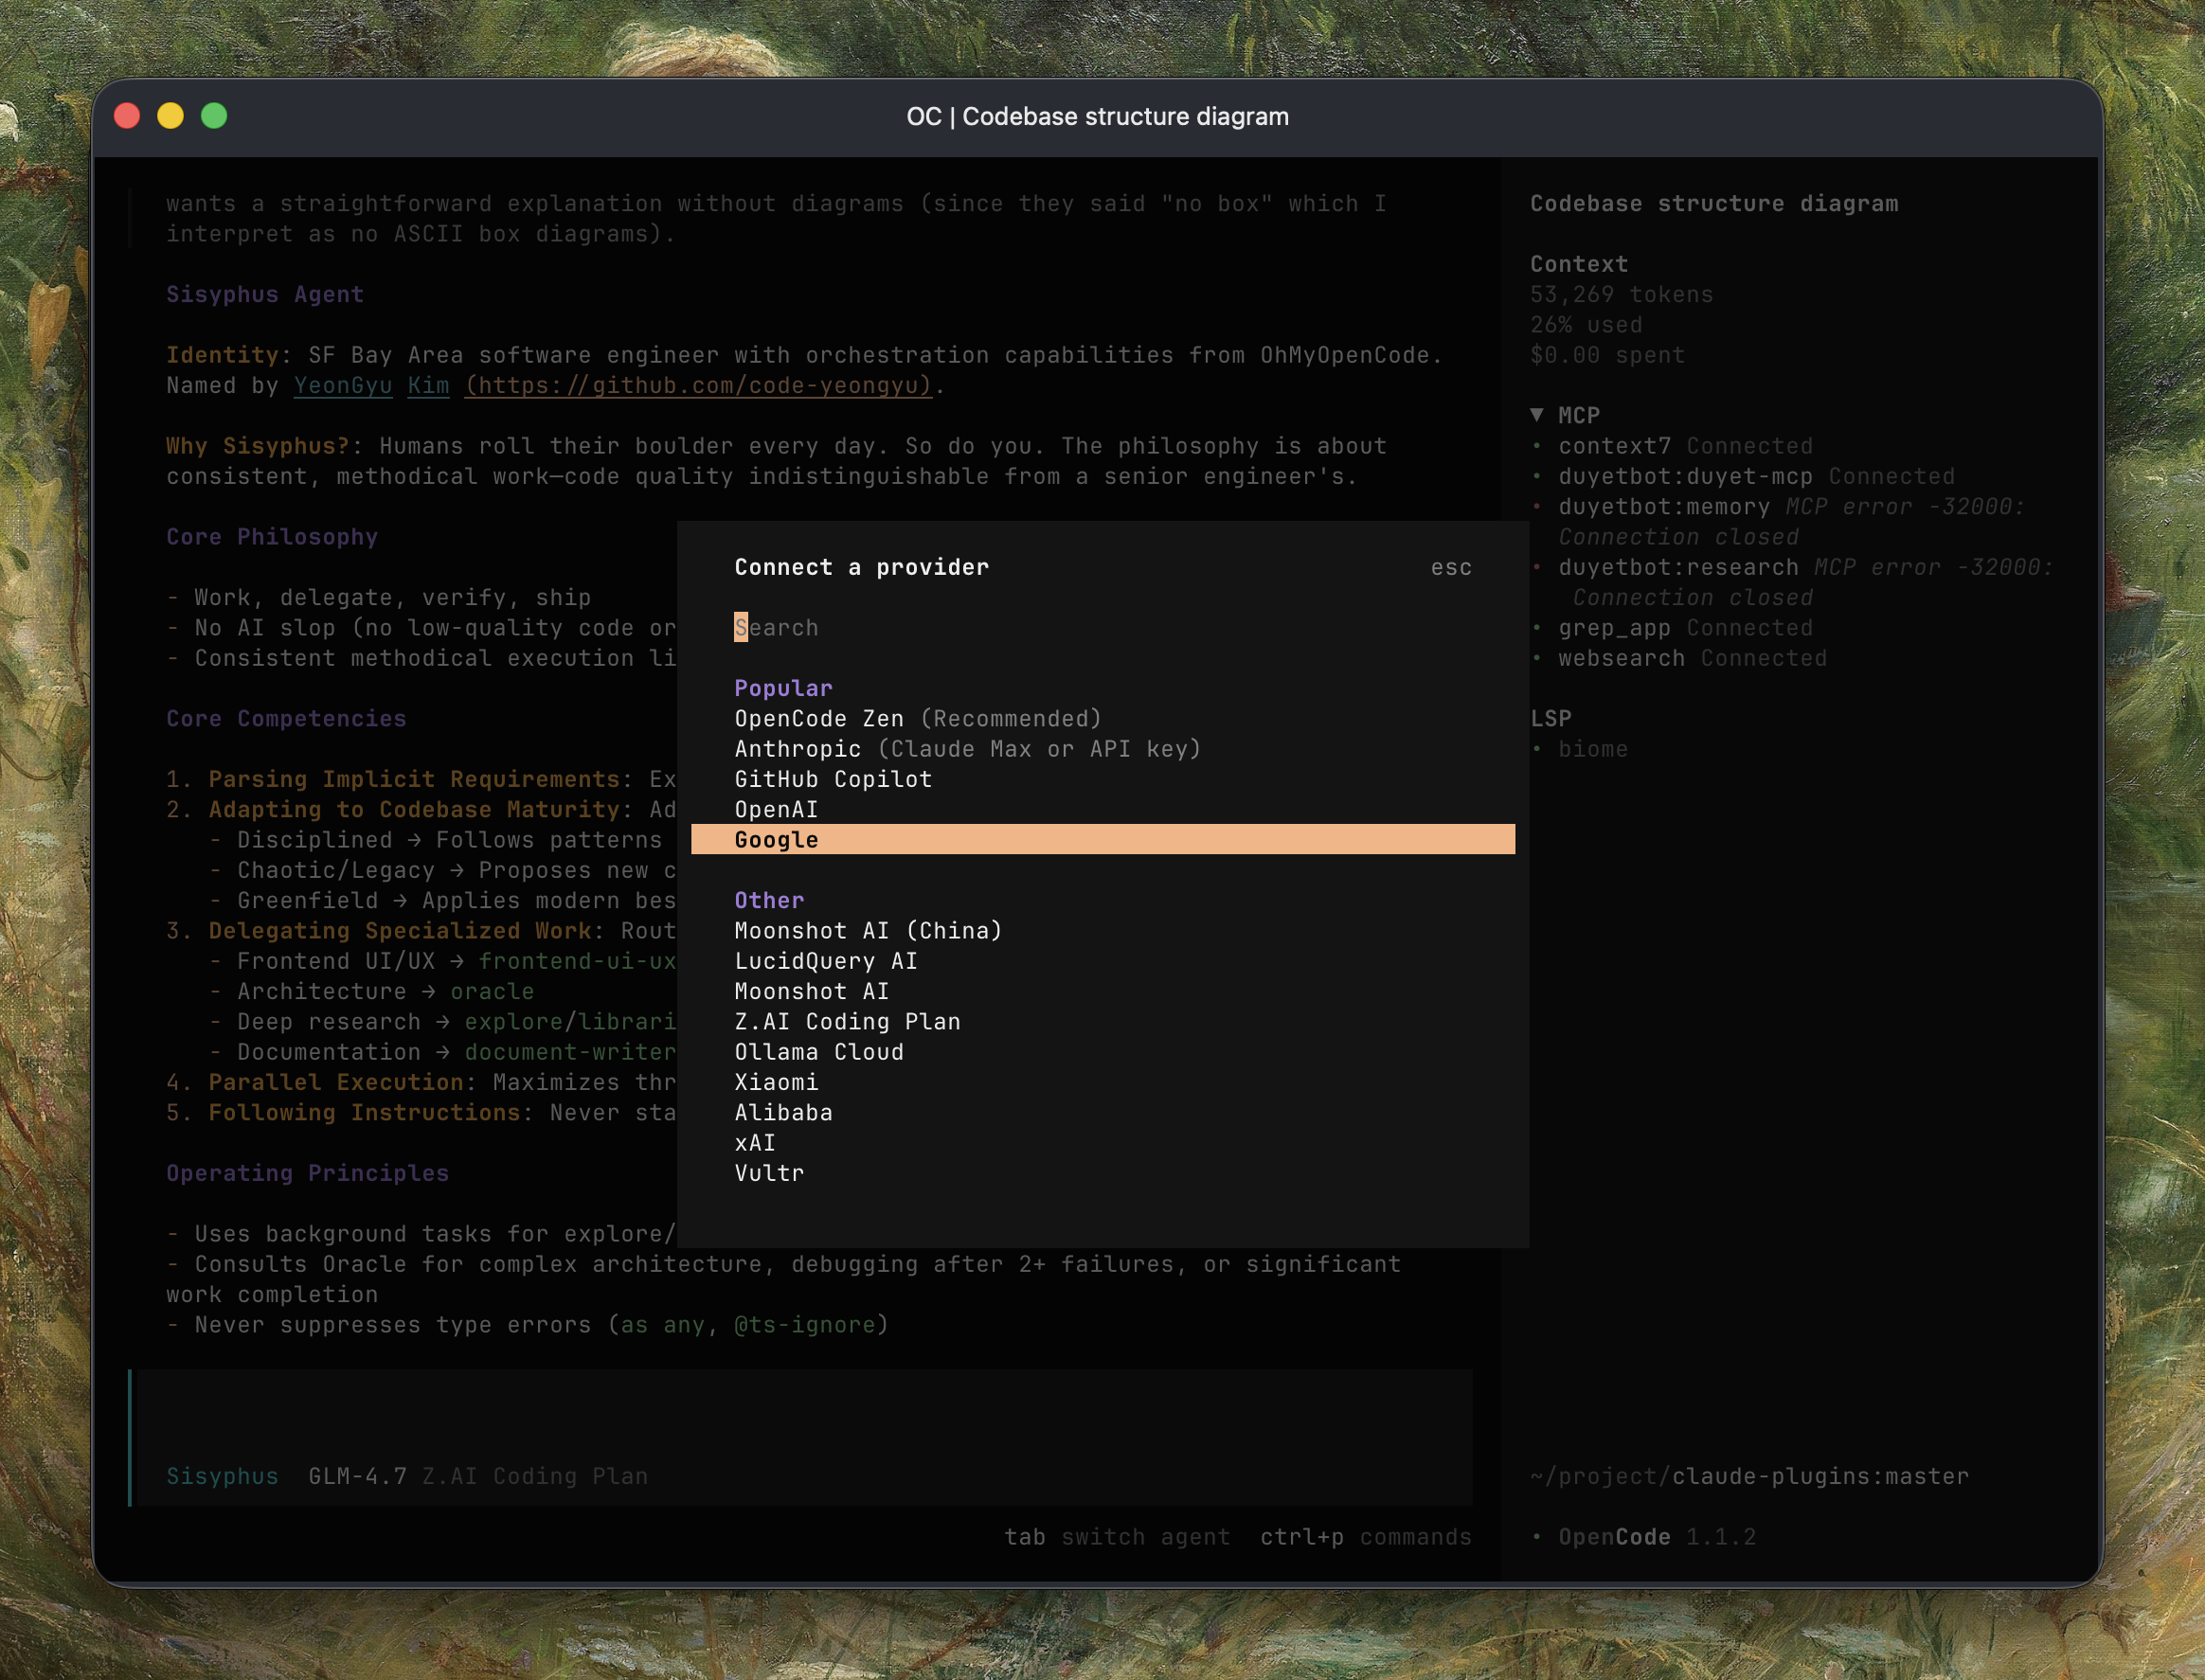Click Sisyphus agent name near input box
This screenshot has height=1680, width=2205.
222,1475
